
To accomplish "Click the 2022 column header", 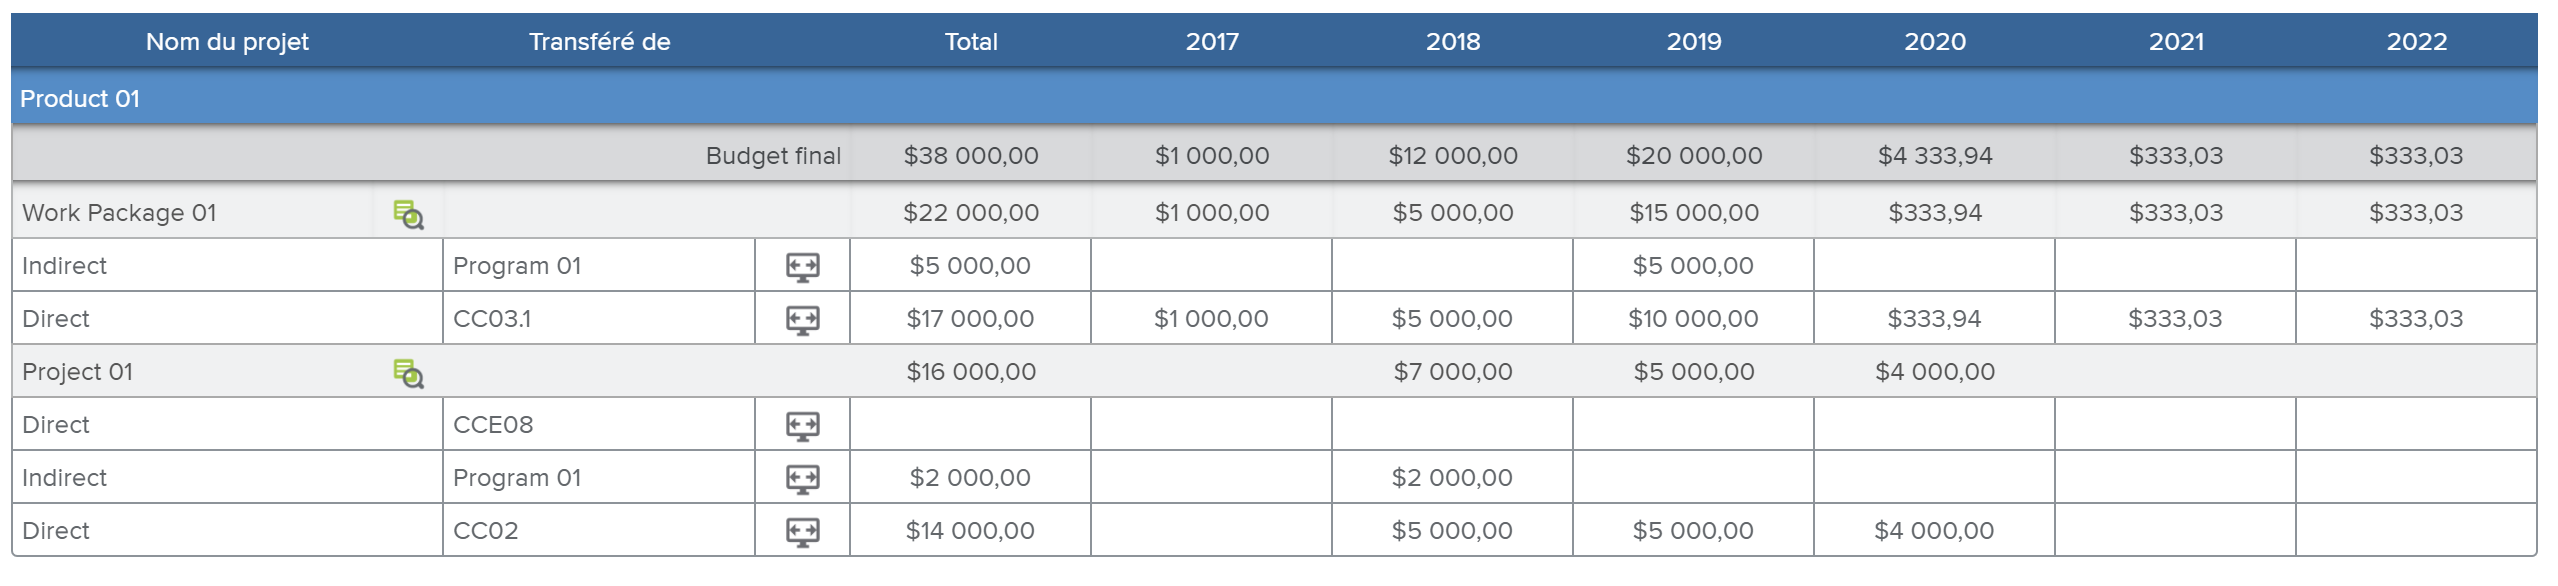I will (2416, 42).
